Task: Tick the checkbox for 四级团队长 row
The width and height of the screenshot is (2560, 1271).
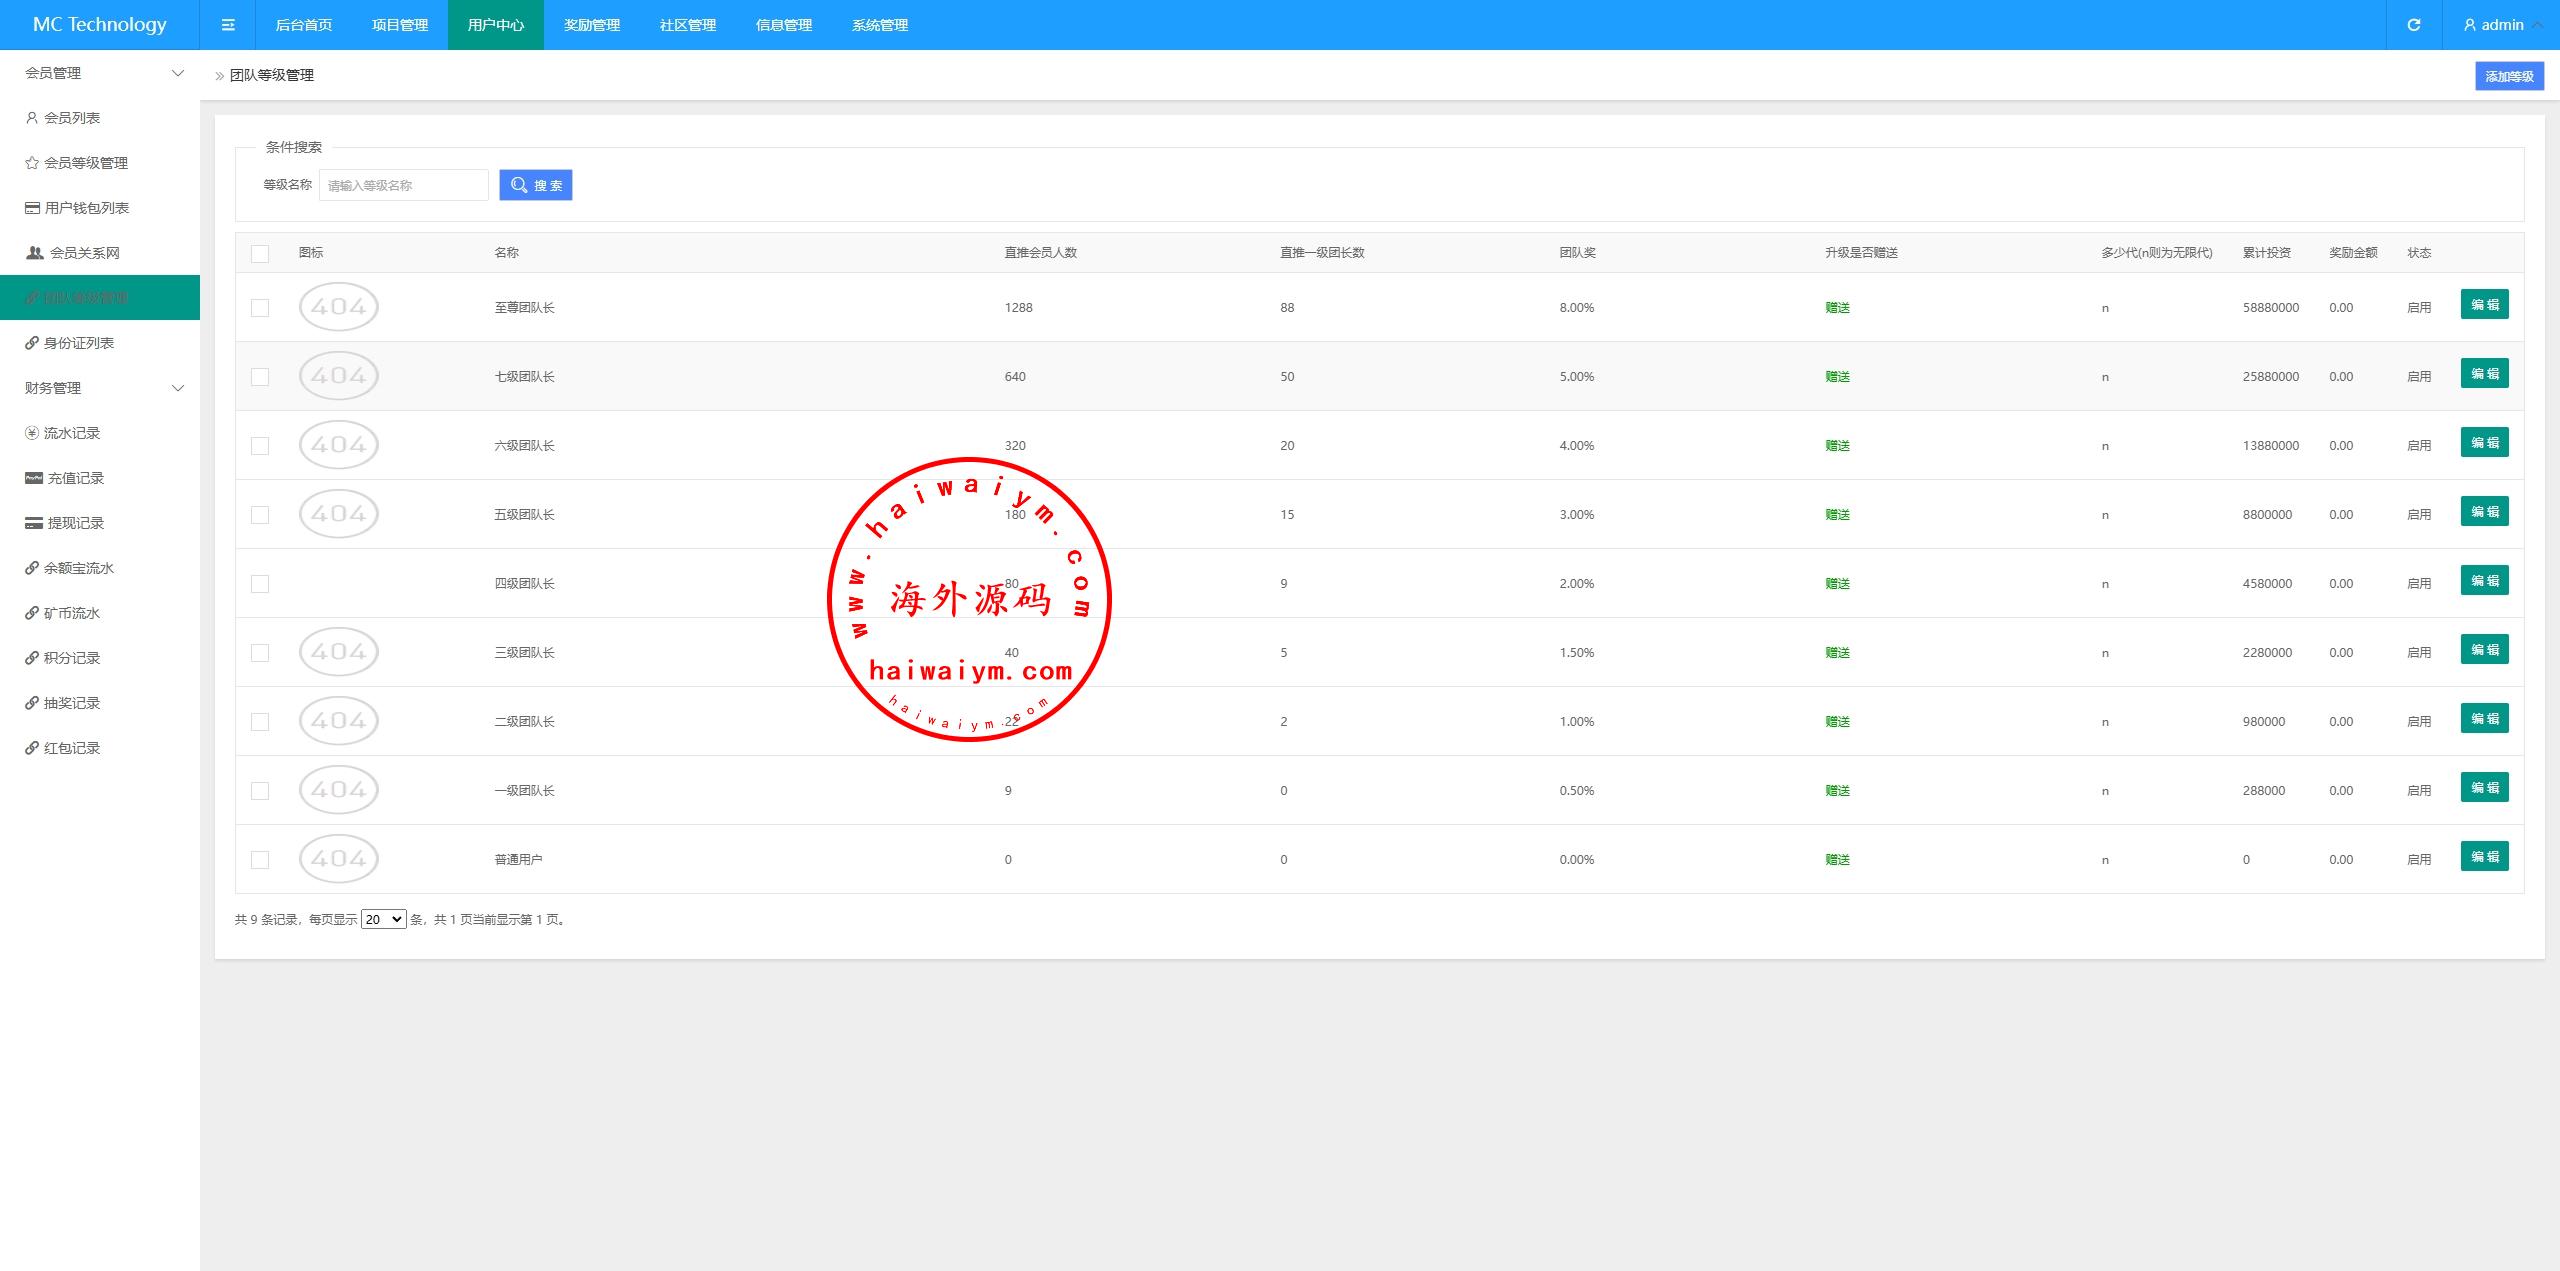Action: 260,584
